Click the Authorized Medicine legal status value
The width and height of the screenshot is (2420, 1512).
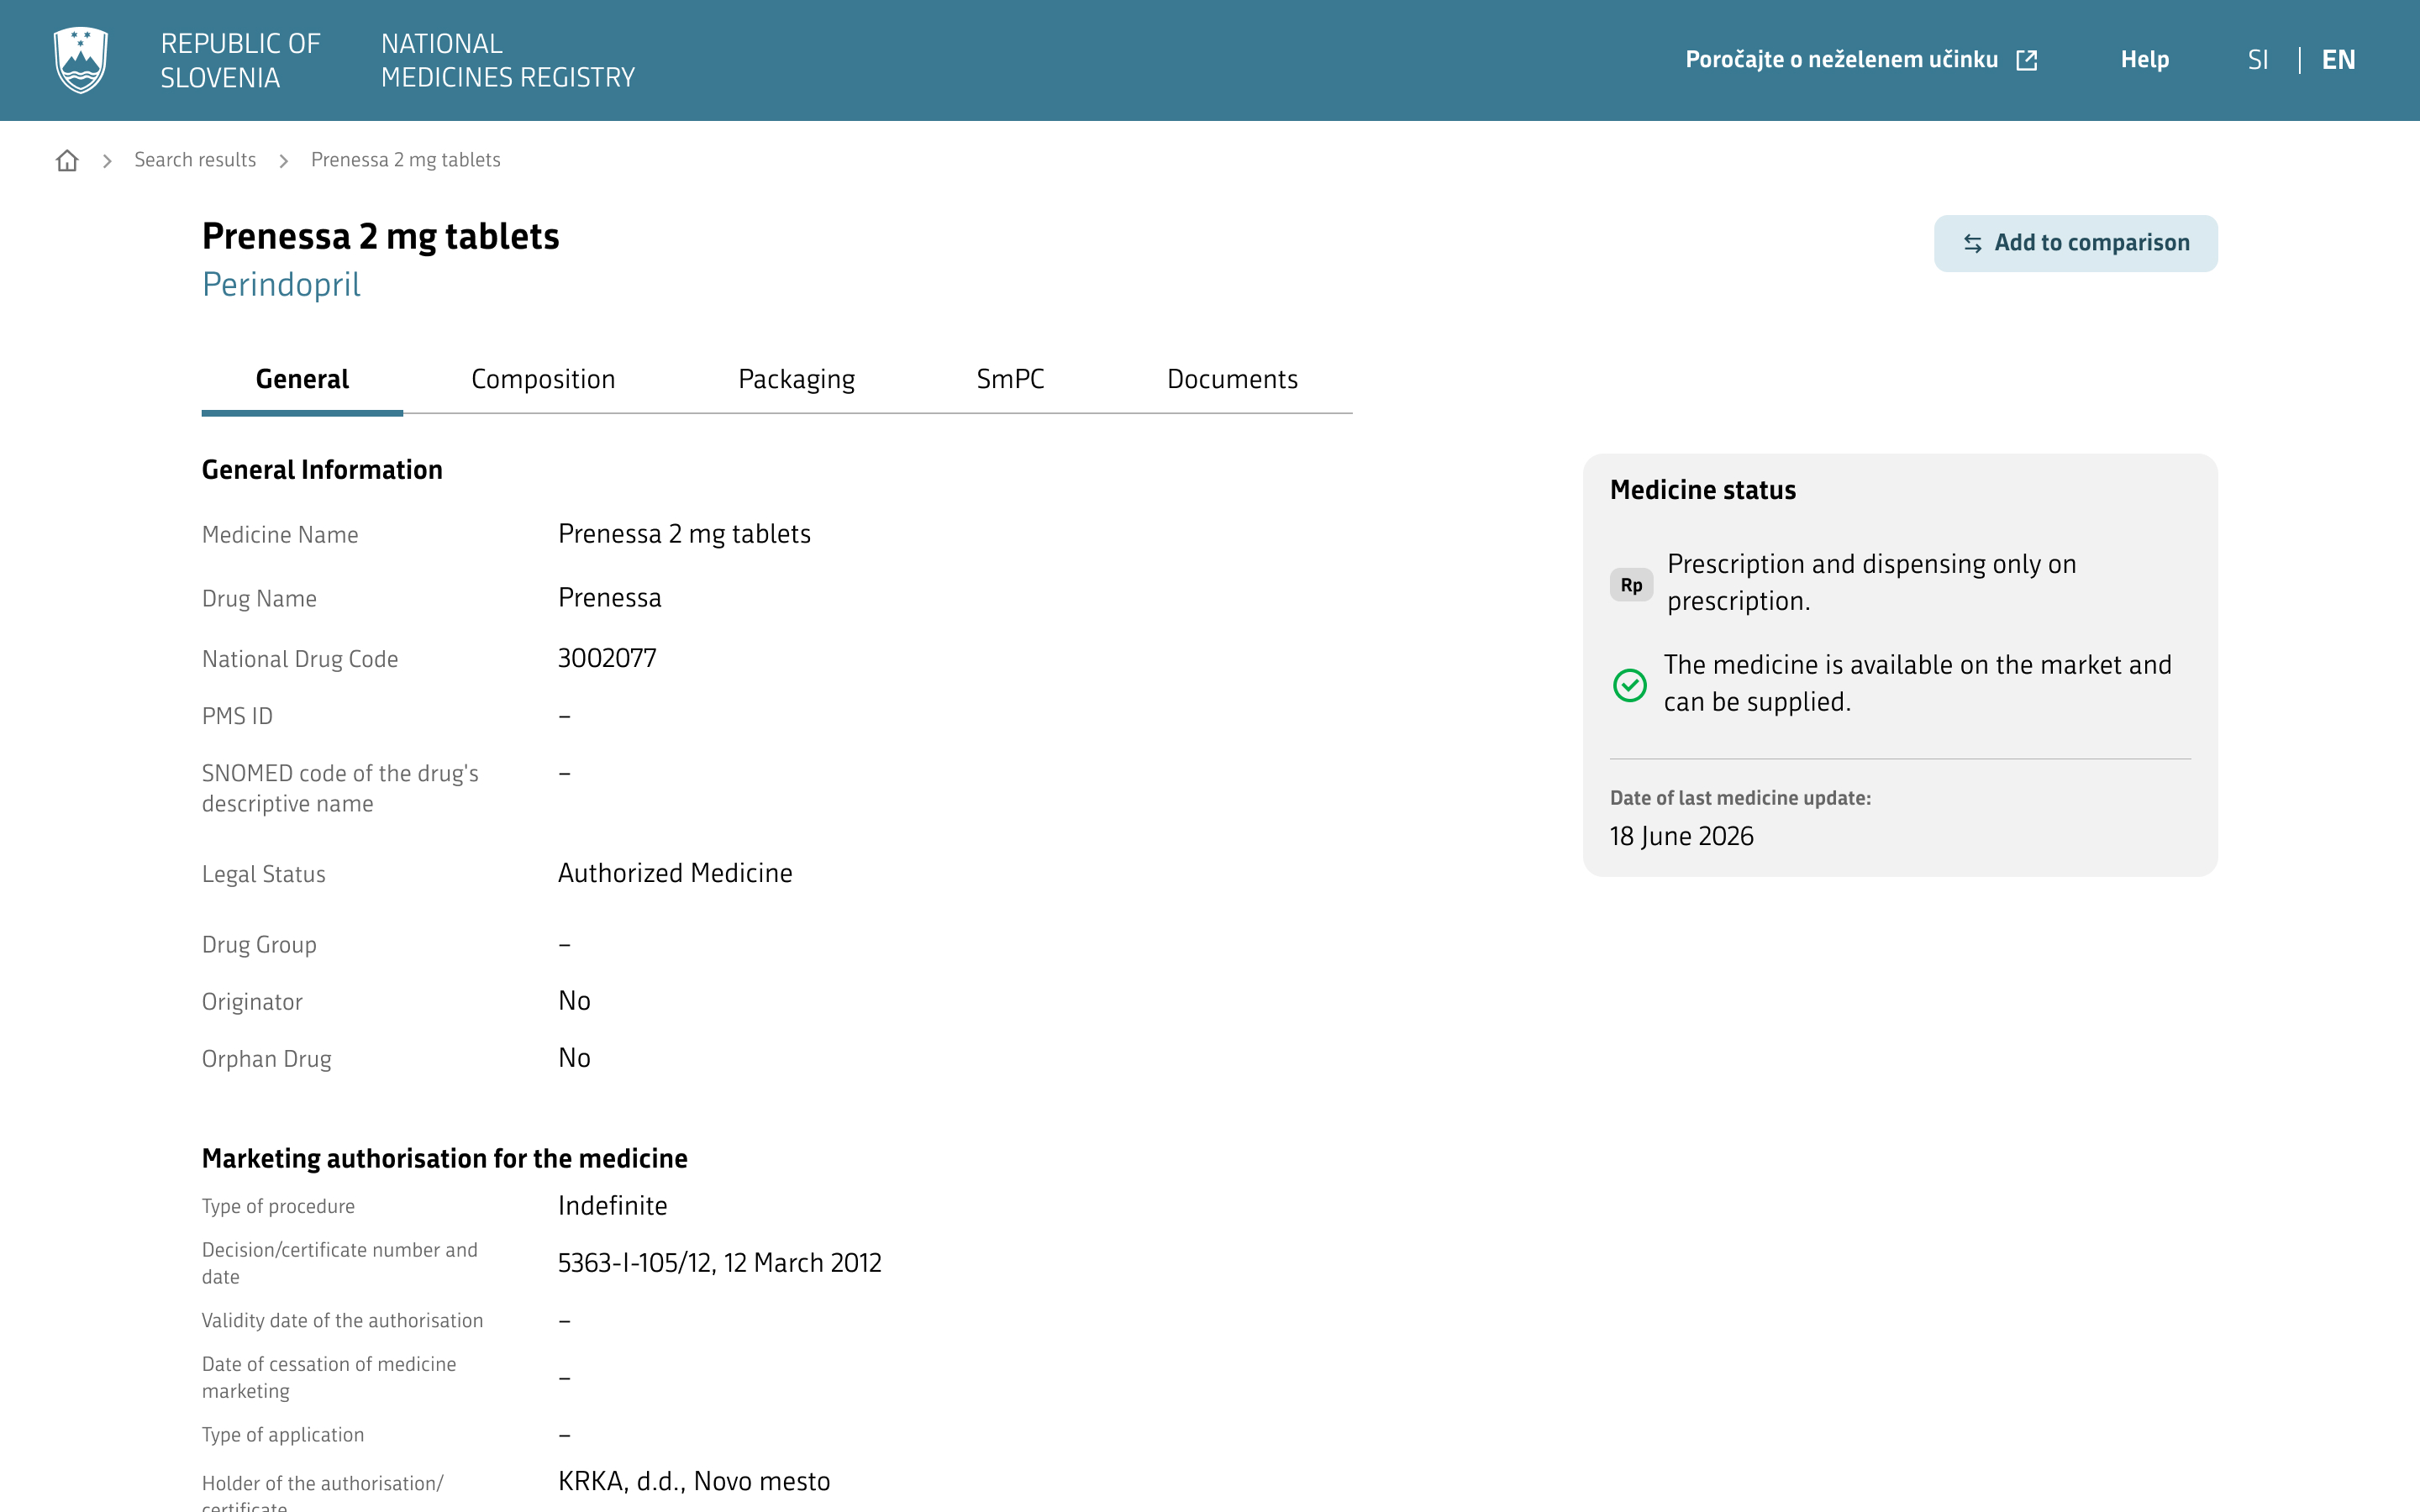coord(675,873)
